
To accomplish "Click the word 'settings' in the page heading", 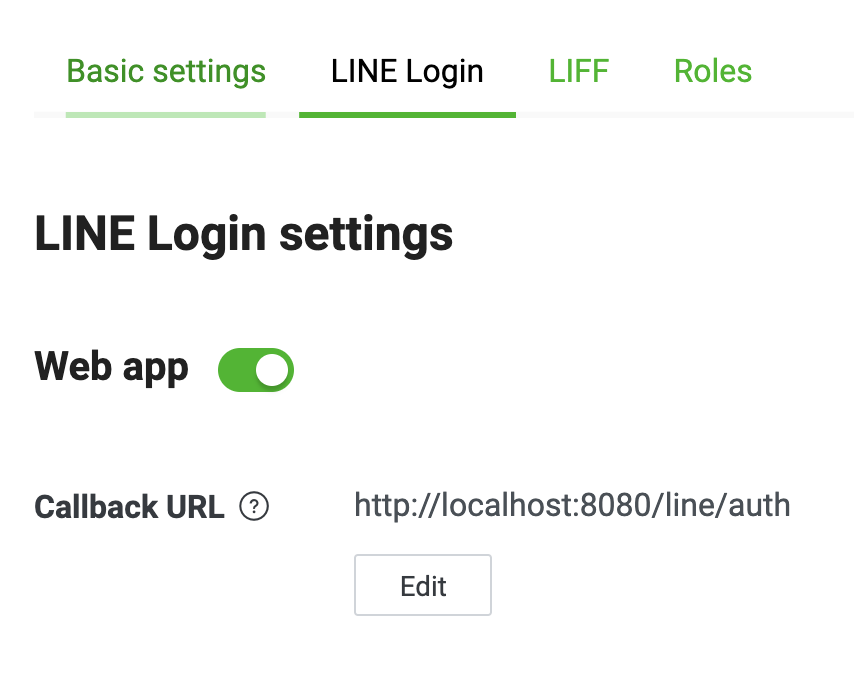I will click(x=366, y=236).
